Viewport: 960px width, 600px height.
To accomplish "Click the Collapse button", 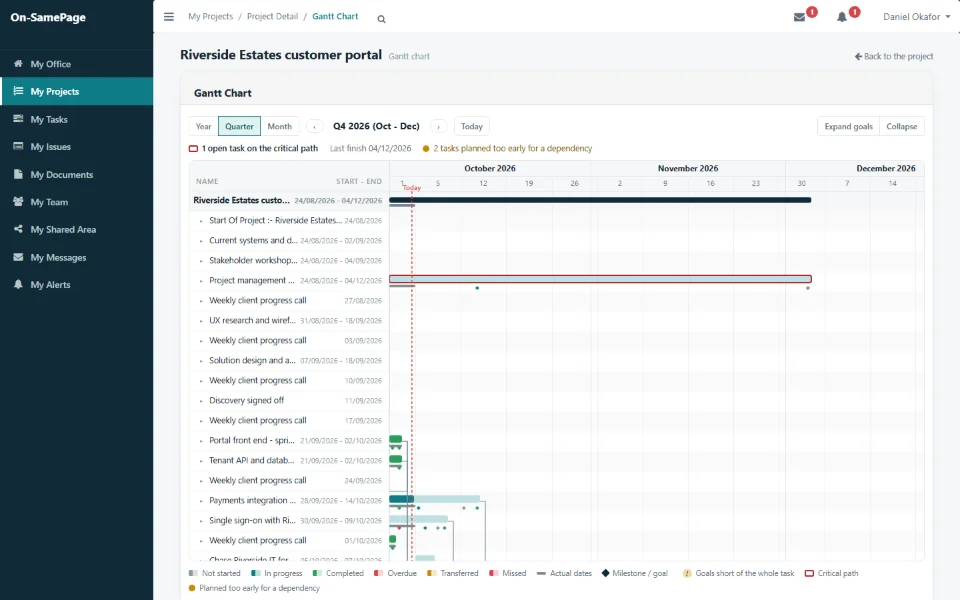I will click(901, 126).
